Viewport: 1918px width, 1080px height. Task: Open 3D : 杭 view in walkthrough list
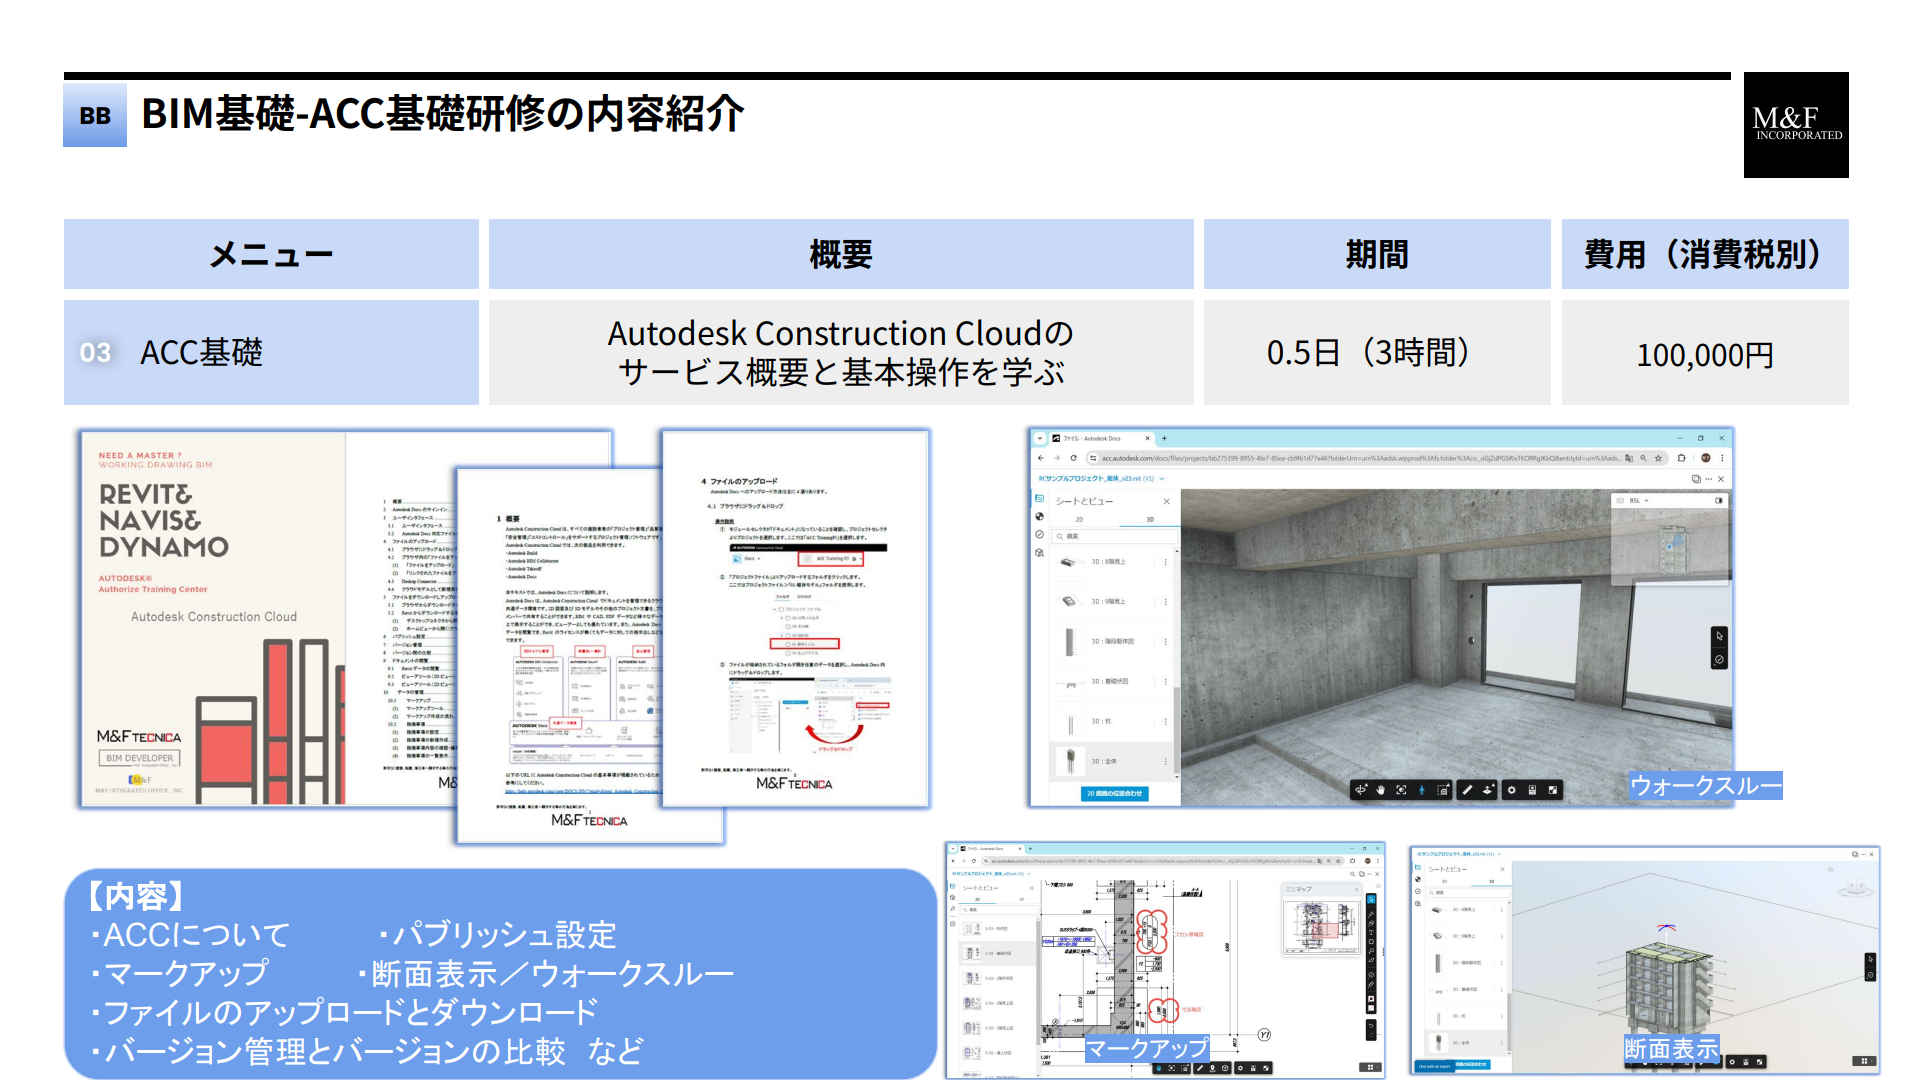[x=1110, y=721]
